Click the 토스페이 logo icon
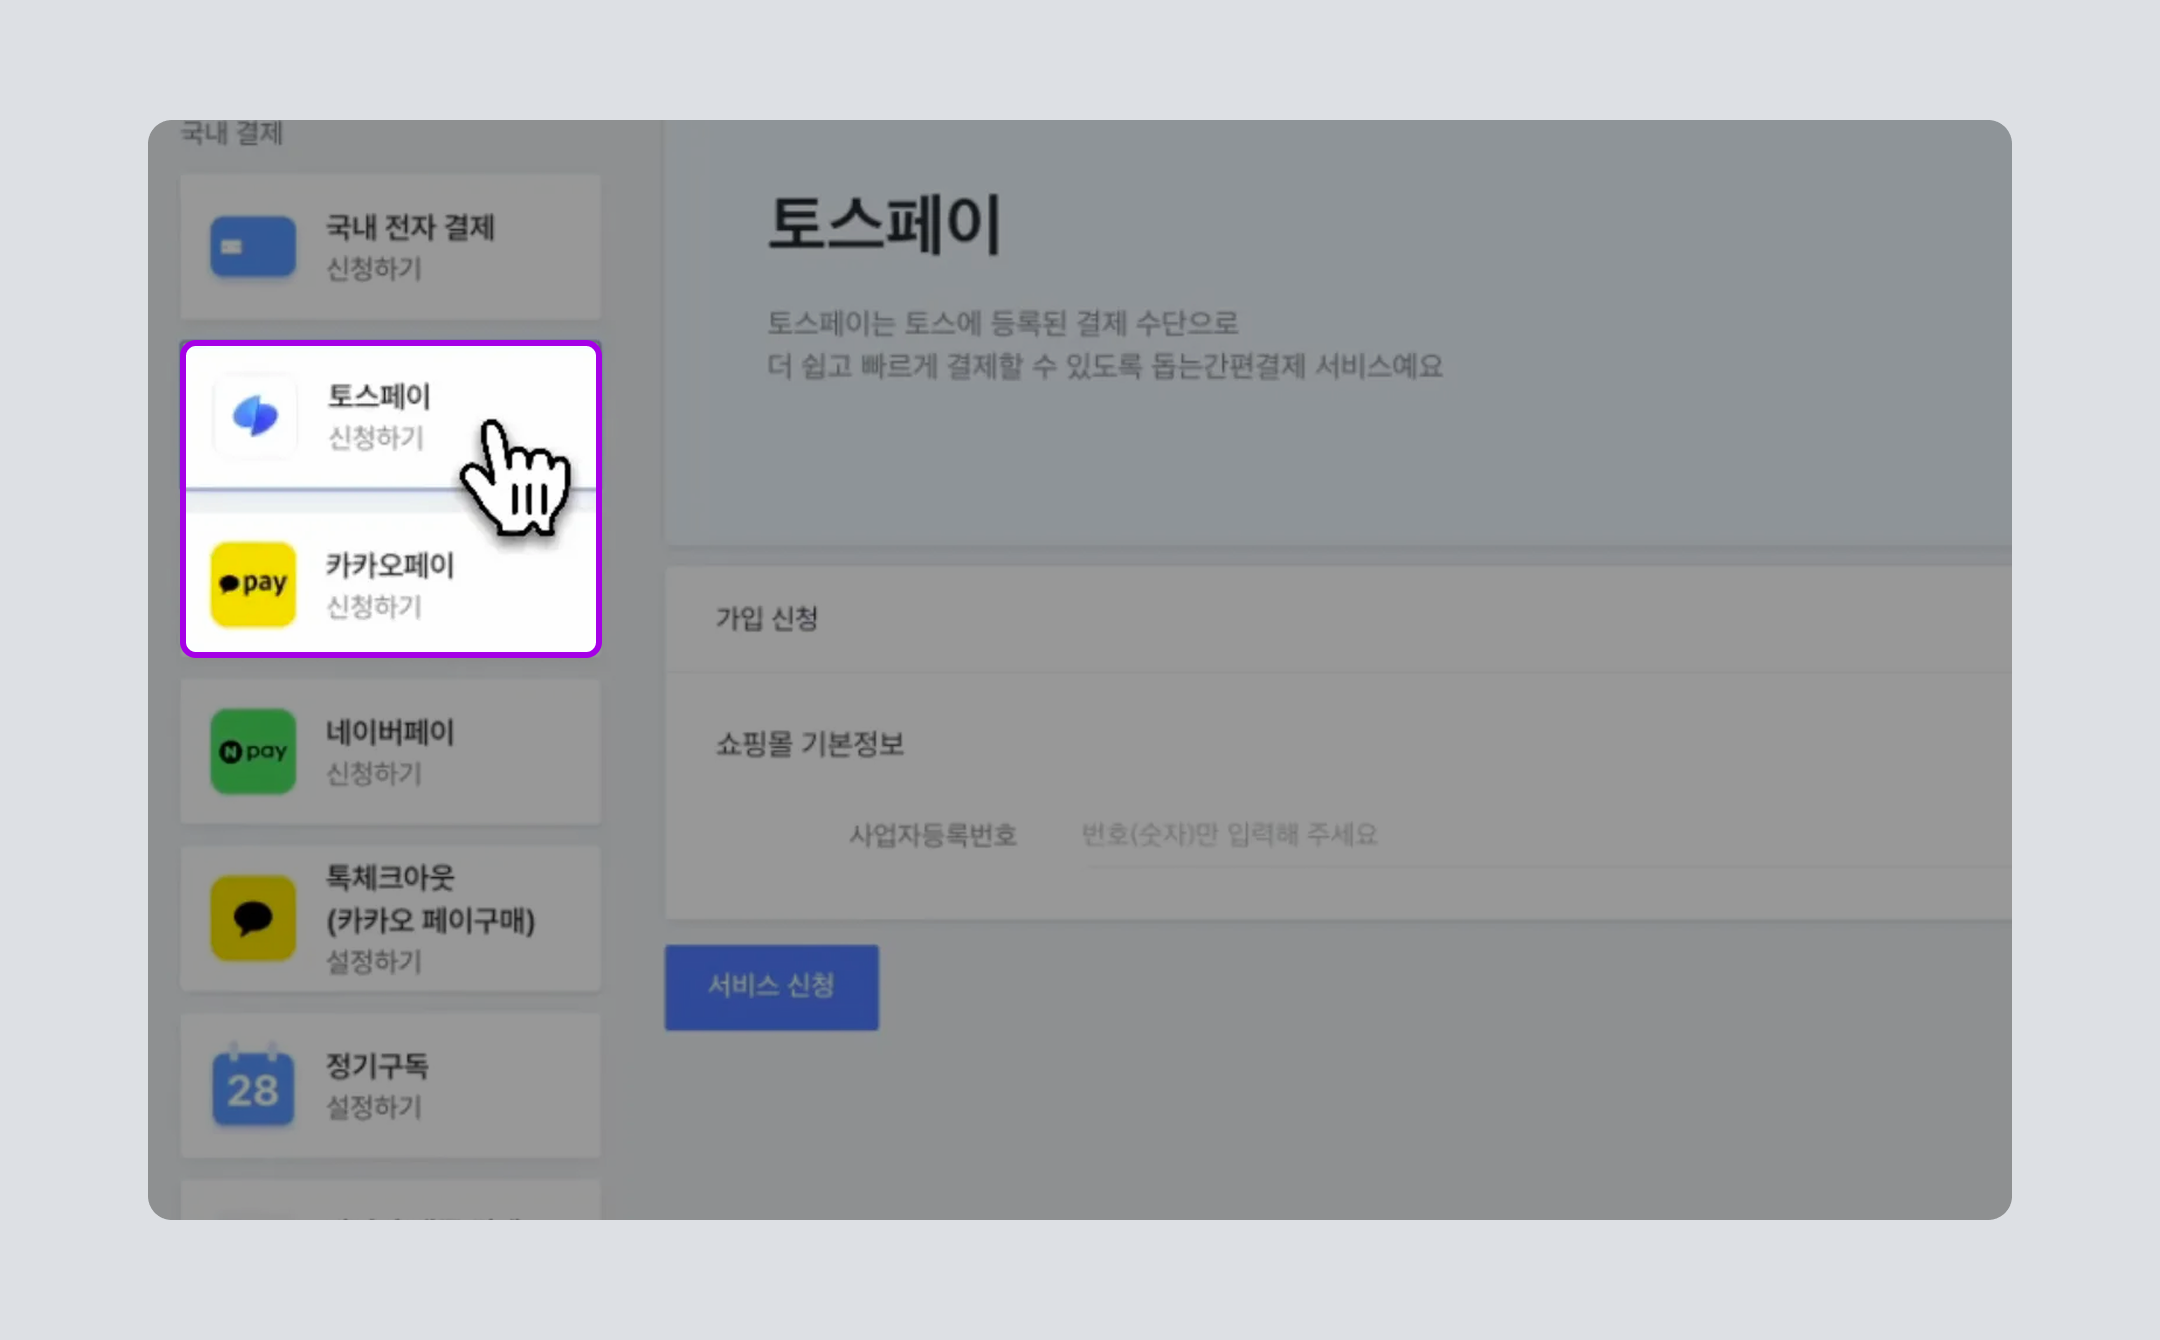 coord(254,415)
